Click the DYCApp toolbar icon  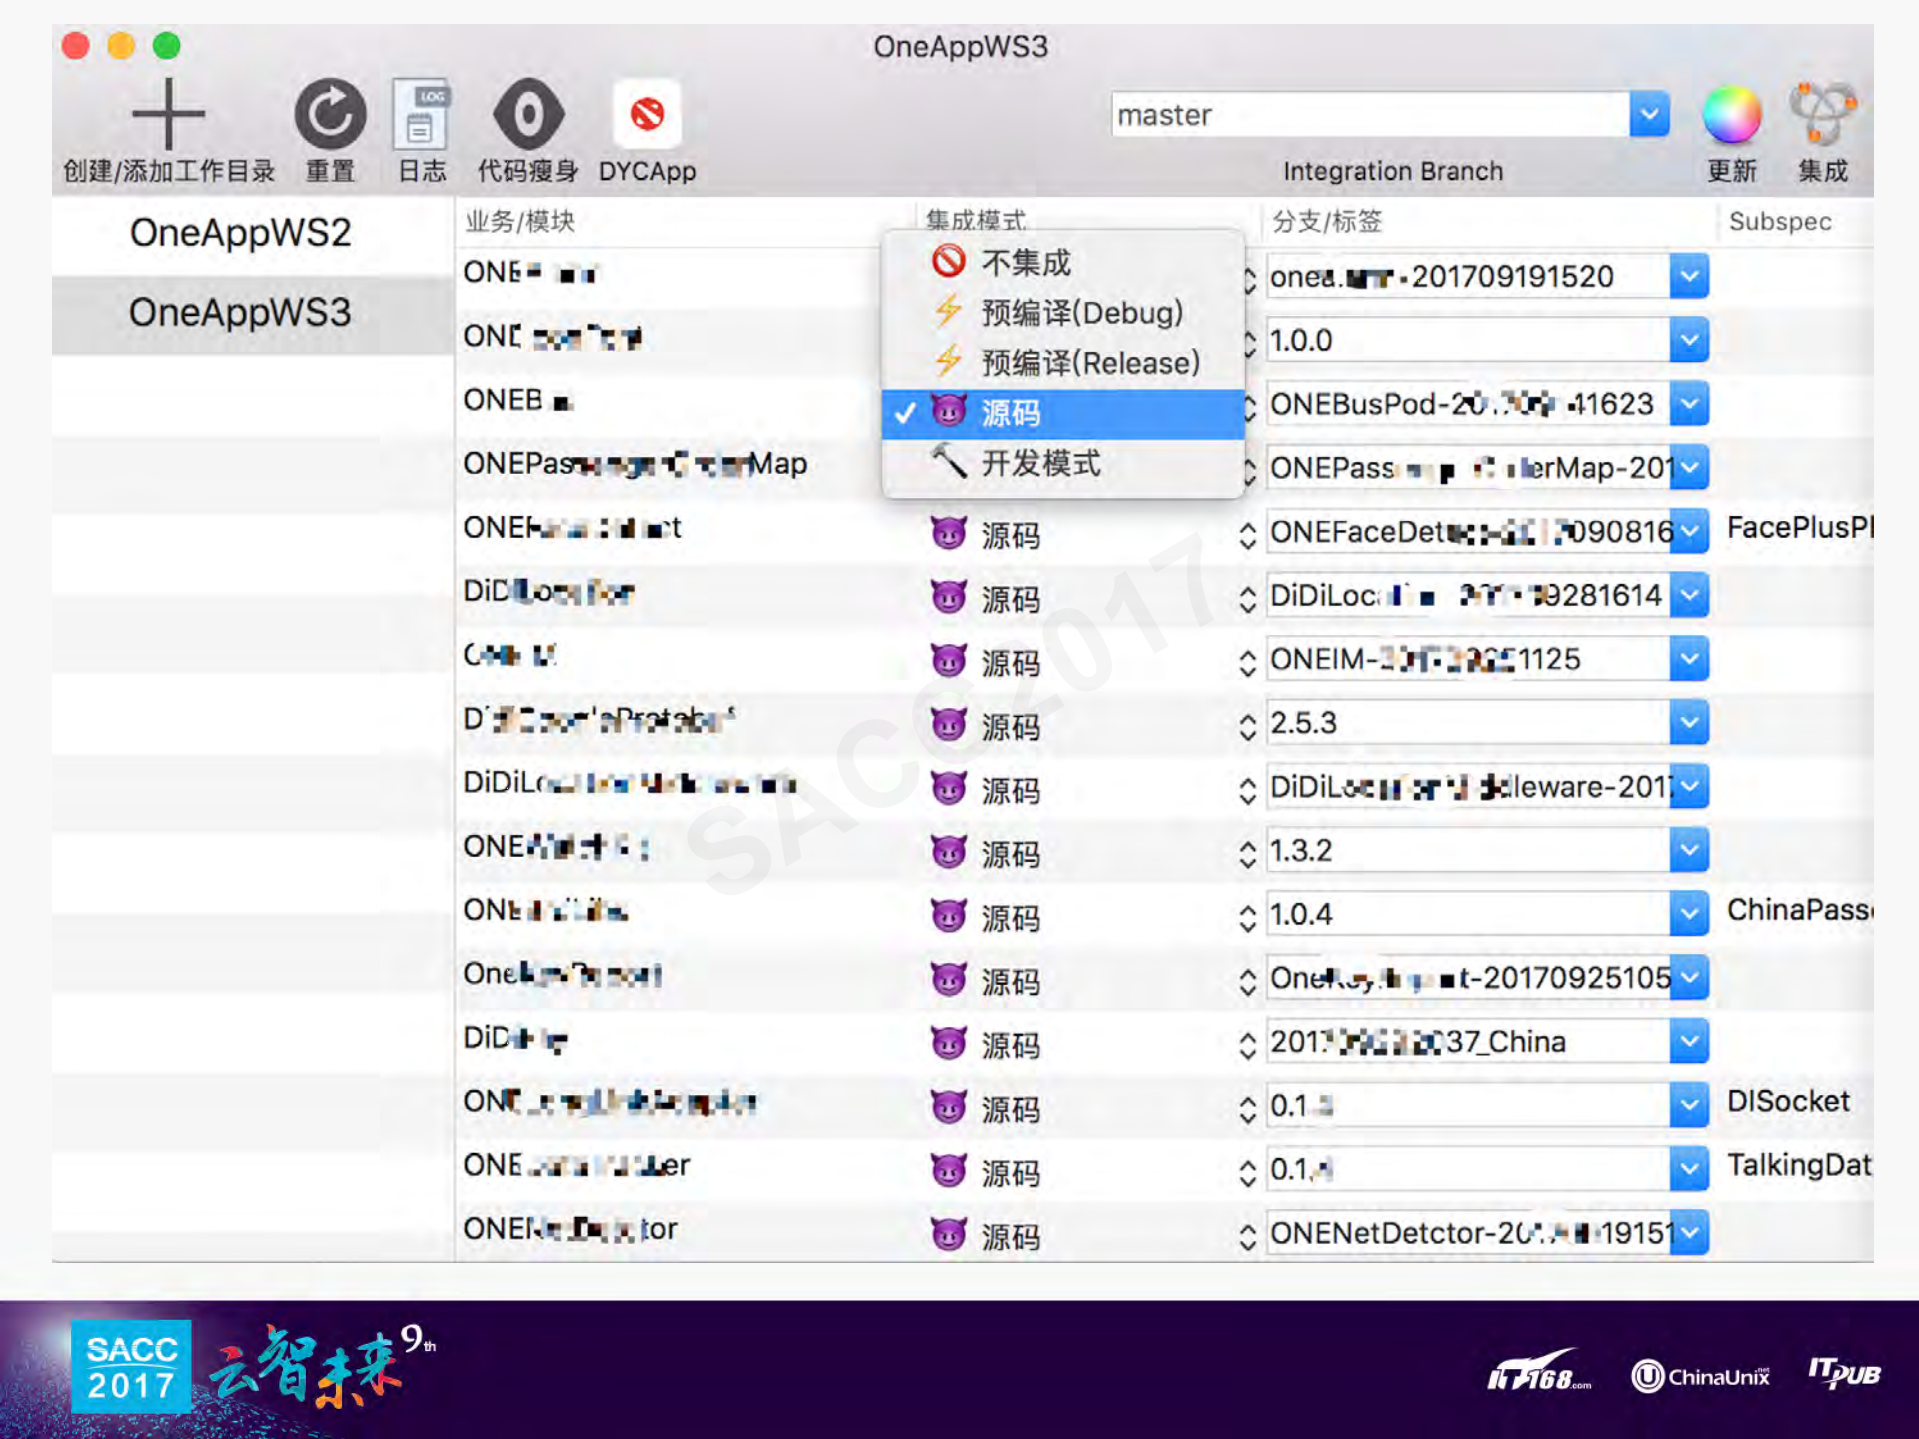pos(646,114)
